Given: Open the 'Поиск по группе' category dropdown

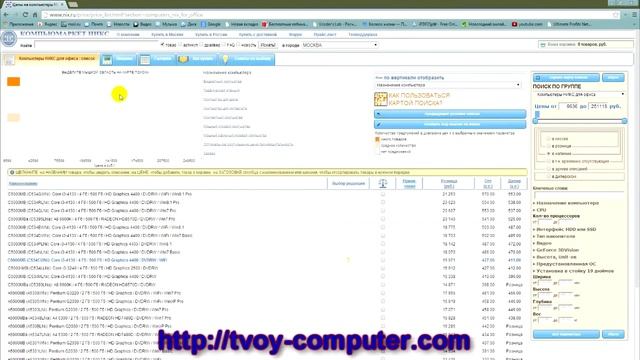Looking at the screenshot, I should coord(579,94).
